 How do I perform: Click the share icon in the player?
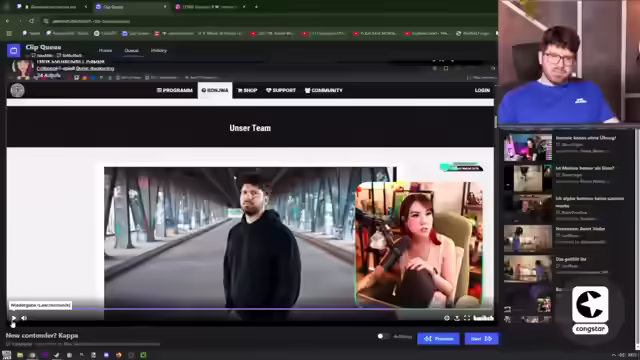click(457, 318)
